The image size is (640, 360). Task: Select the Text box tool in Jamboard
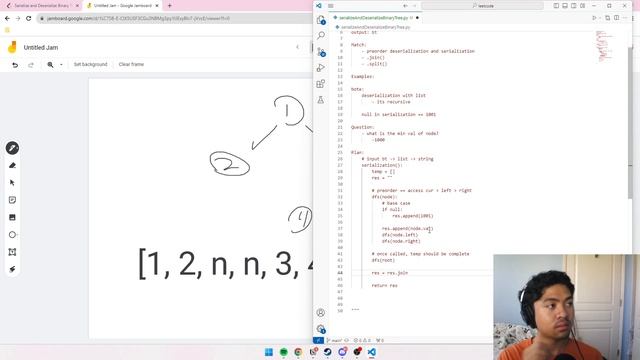pos(12,252)
